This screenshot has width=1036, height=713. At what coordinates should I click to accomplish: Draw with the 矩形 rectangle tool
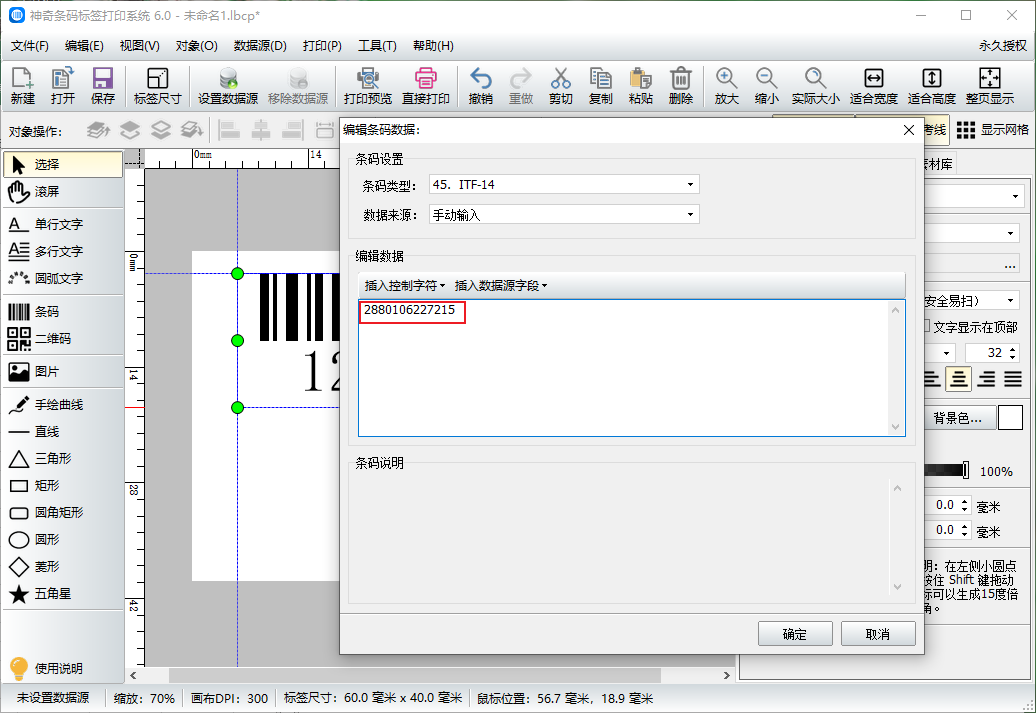63,486
